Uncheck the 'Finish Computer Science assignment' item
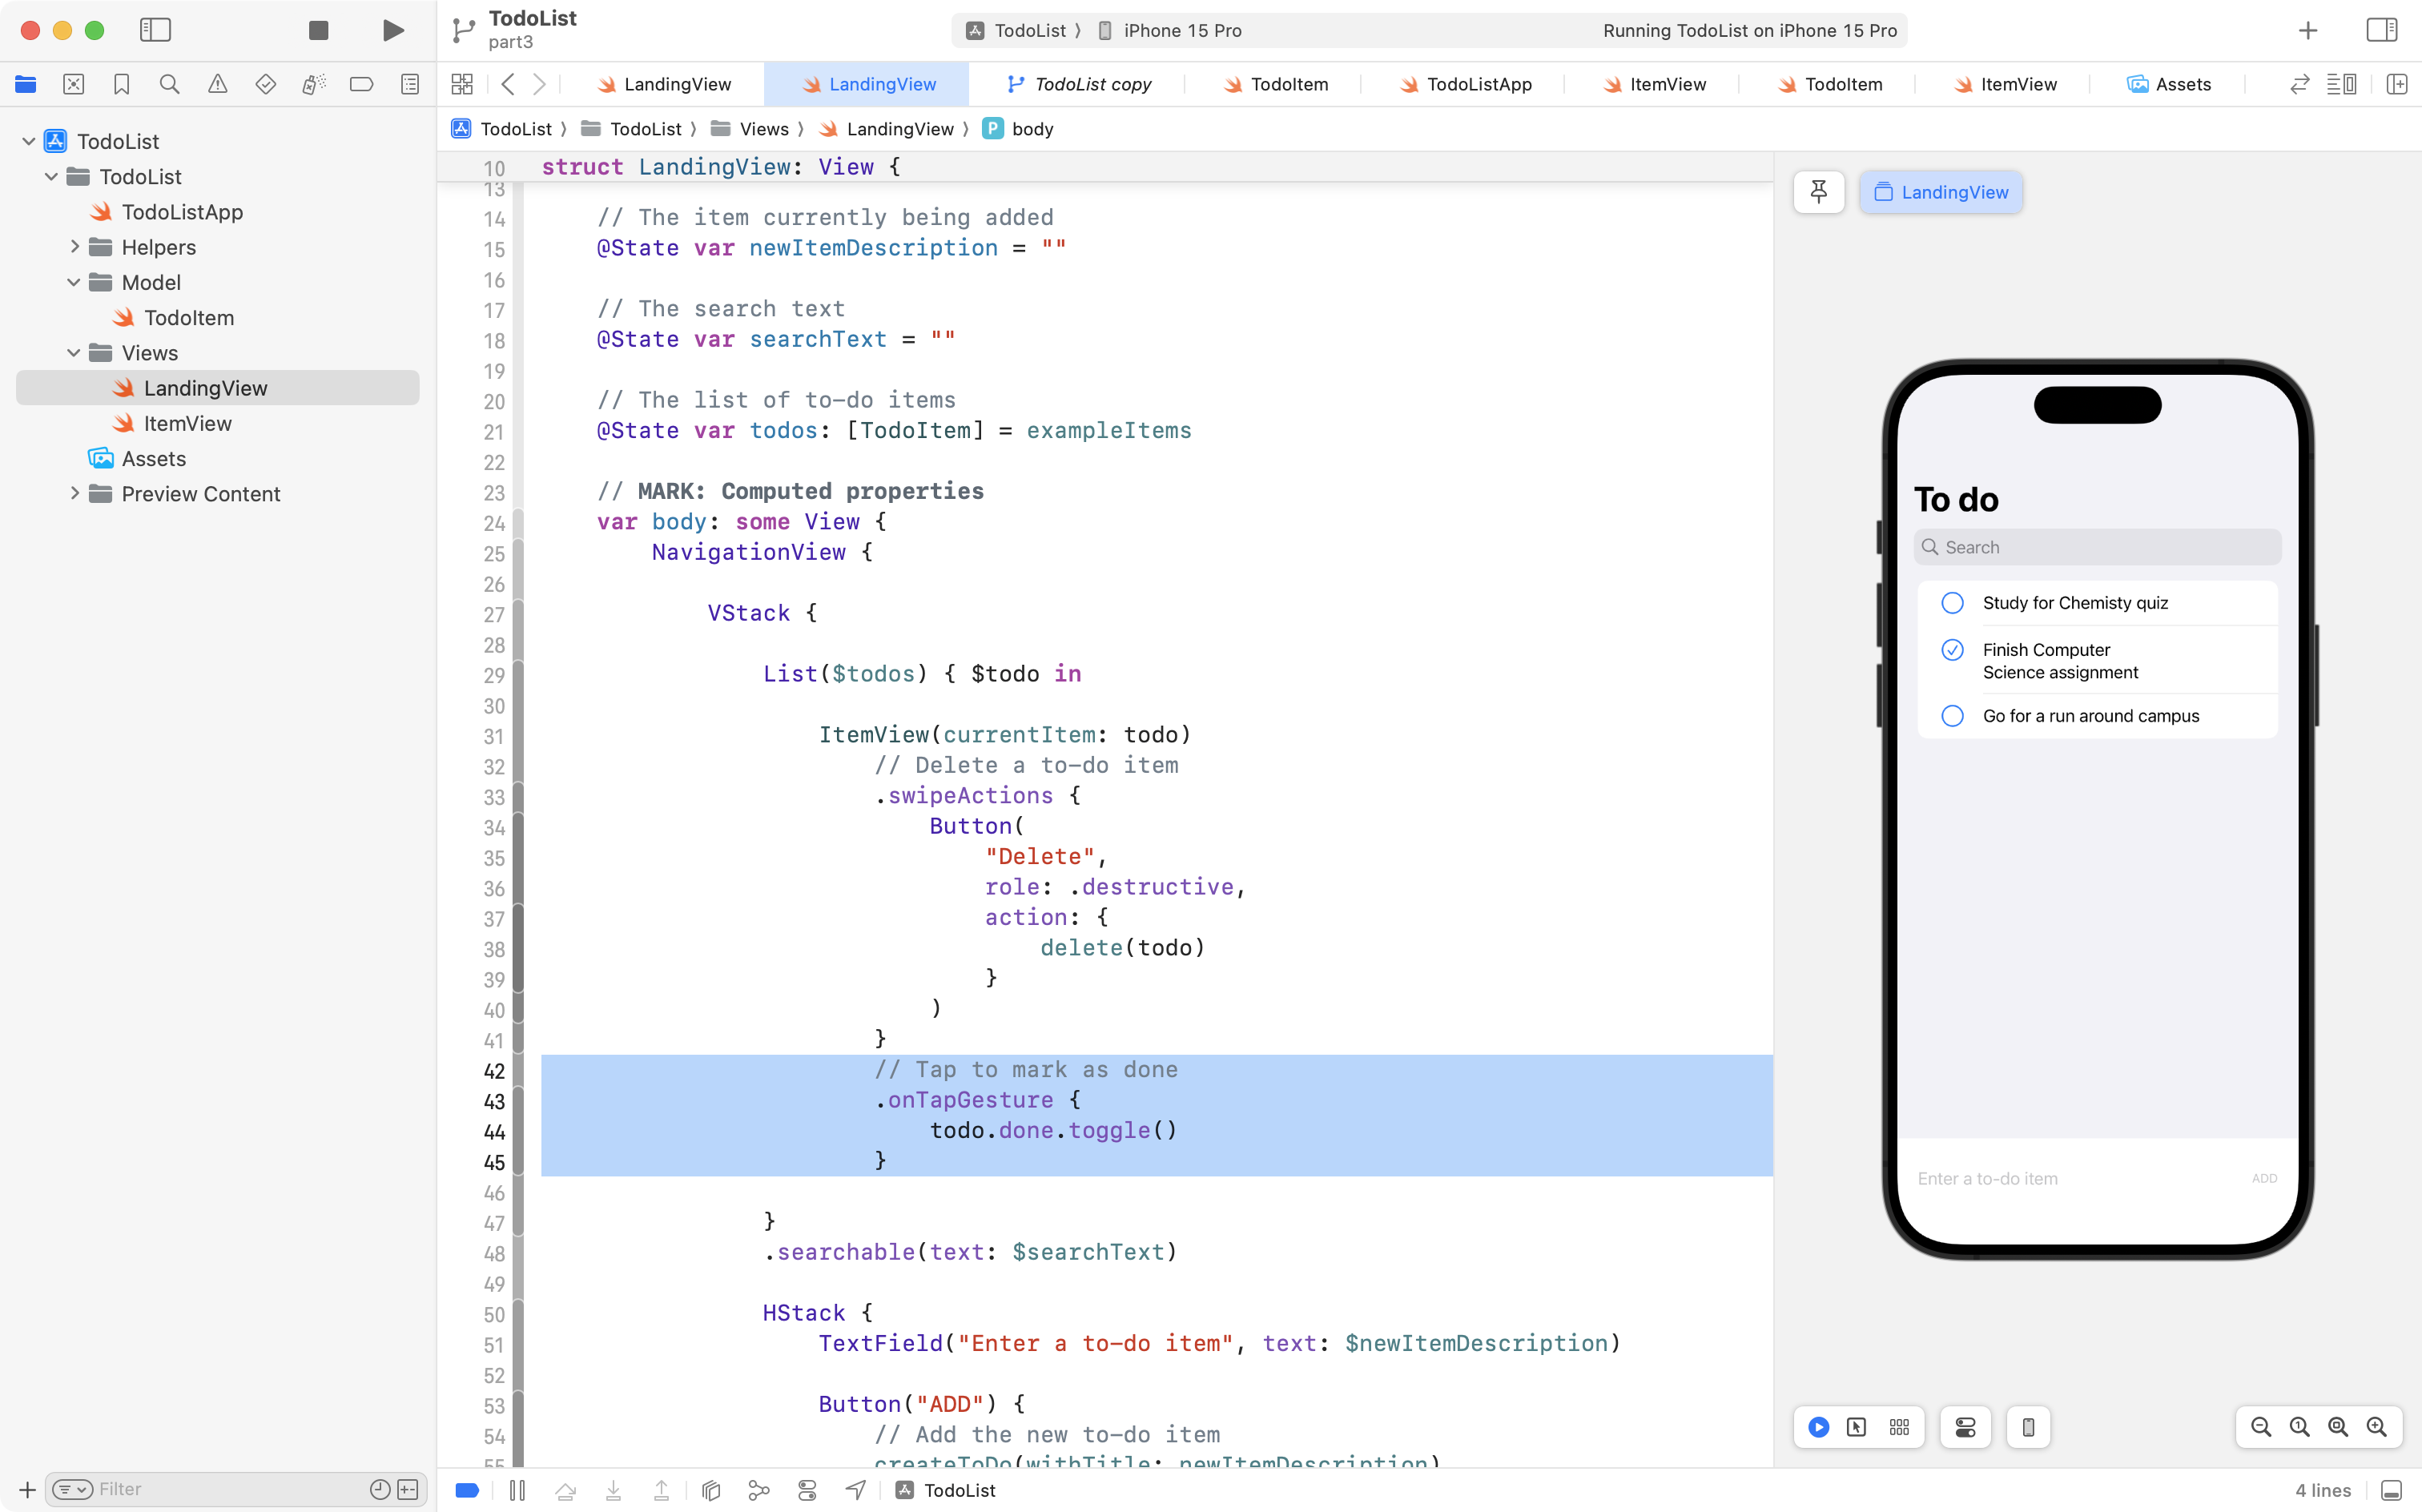 point(1952,650)
